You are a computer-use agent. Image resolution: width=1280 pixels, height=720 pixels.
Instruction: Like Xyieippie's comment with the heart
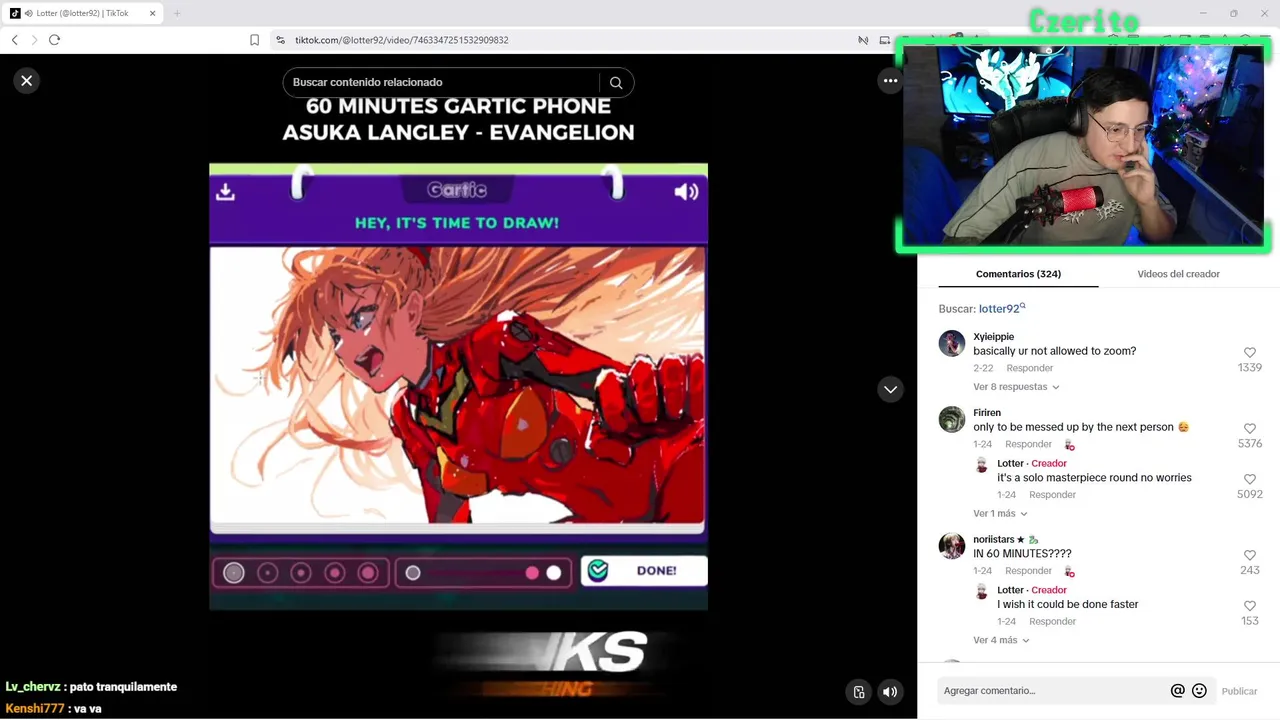[1250, 353]
